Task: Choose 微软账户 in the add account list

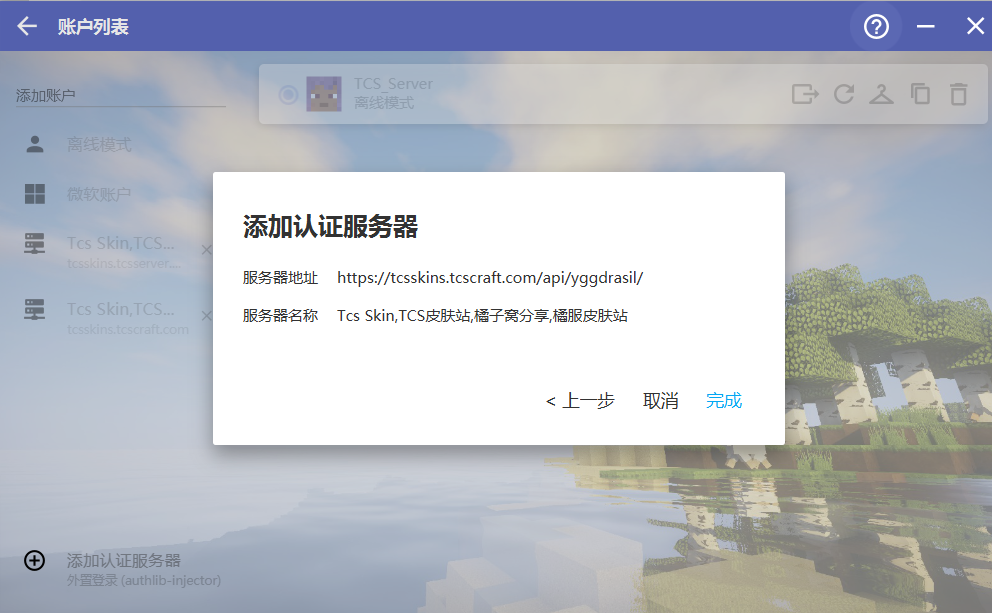Action: coord(99,194)
